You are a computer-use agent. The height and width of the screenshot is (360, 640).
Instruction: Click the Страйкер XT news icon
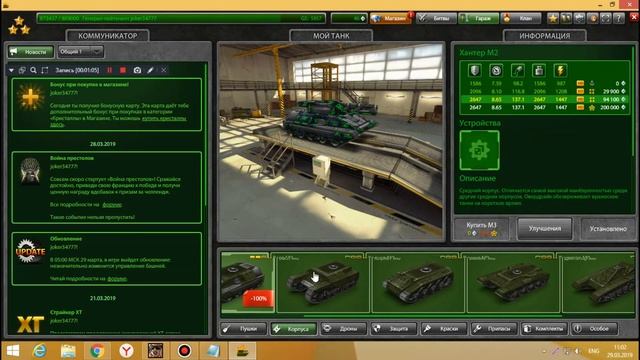30,325
